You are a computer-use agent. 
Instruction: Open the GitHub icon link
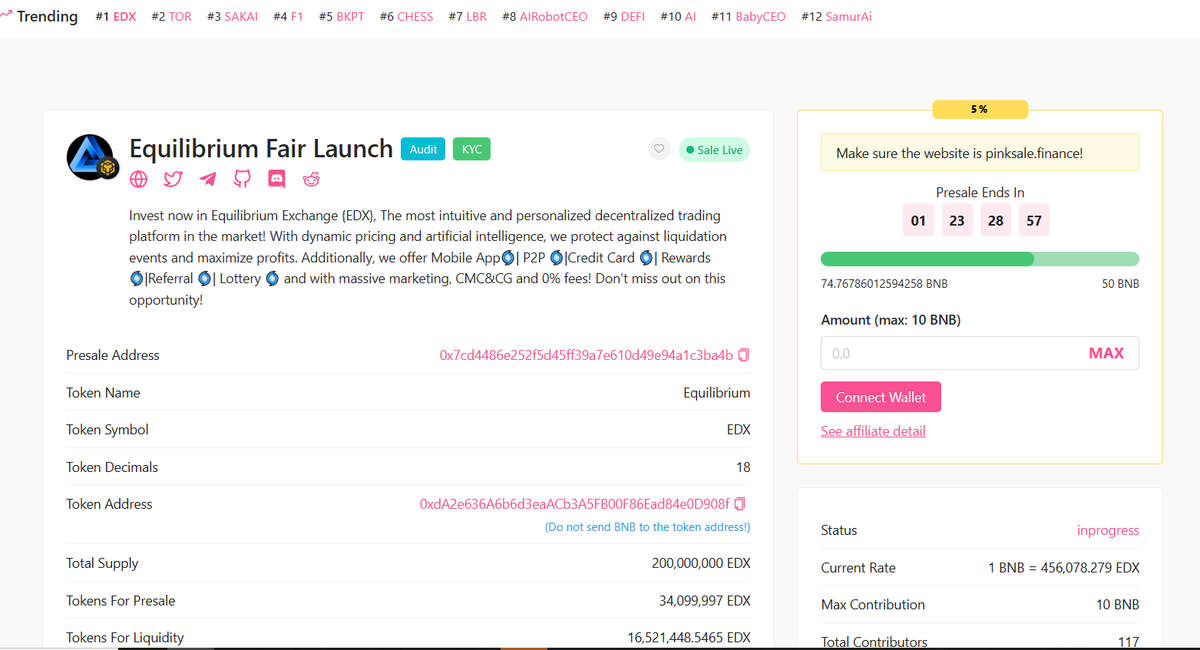(242, 180)
